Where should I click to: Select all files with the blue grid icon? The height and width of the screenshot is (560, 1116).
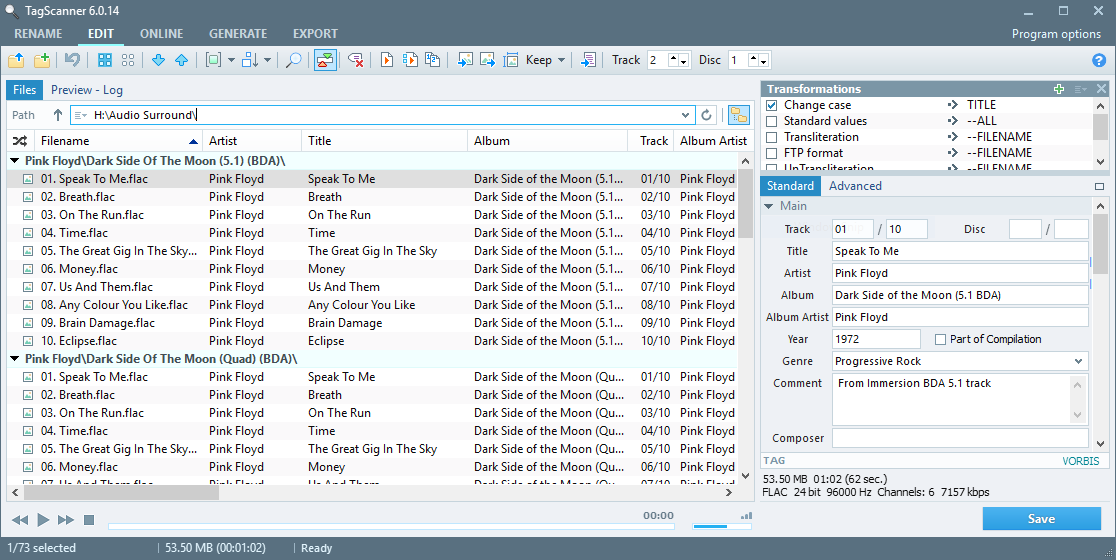click(x=105, y=60)
